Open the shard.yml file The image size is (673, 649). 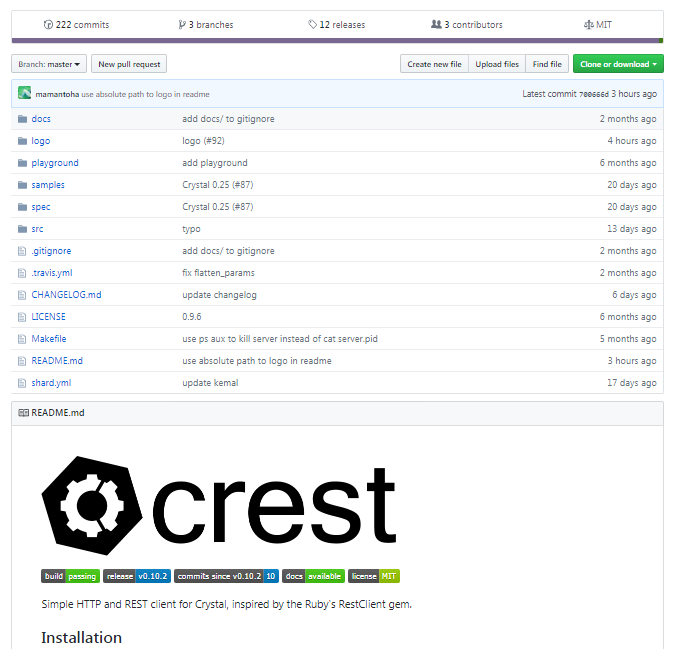(52, 383)
